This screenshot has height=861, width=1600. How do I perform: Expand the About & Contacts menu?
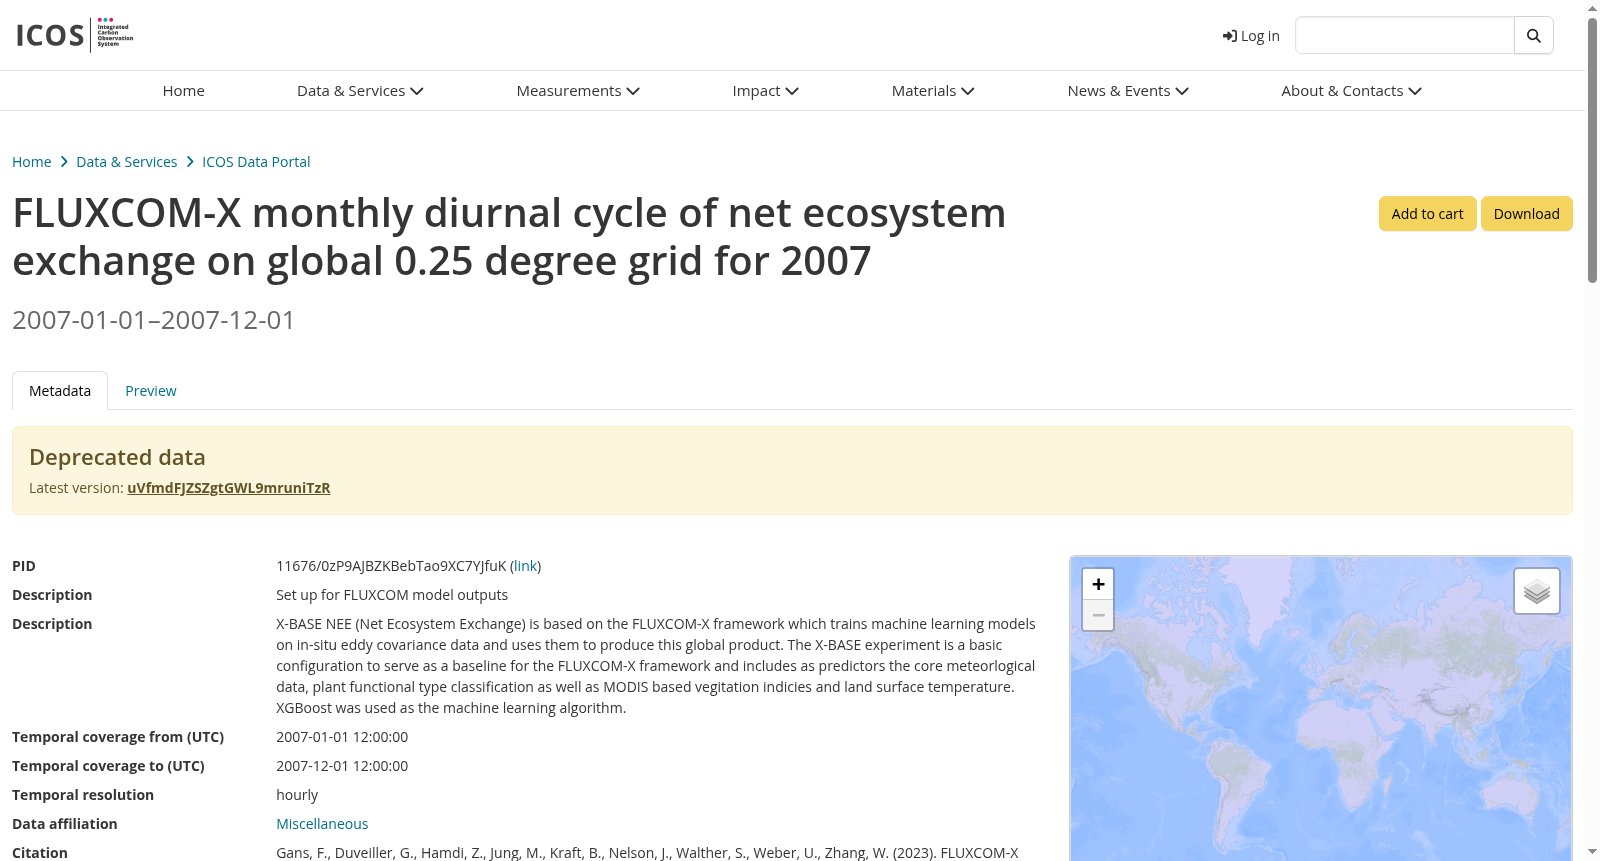click(x=1351, y=91)
